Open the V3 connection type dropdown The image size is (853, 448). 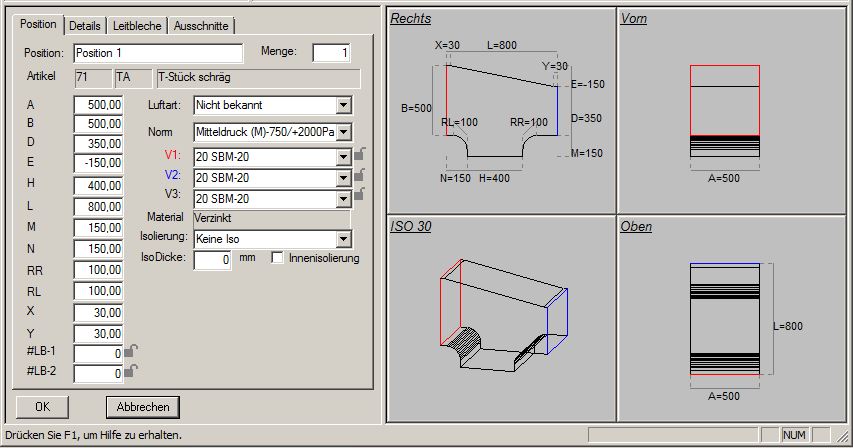[344, 198]
